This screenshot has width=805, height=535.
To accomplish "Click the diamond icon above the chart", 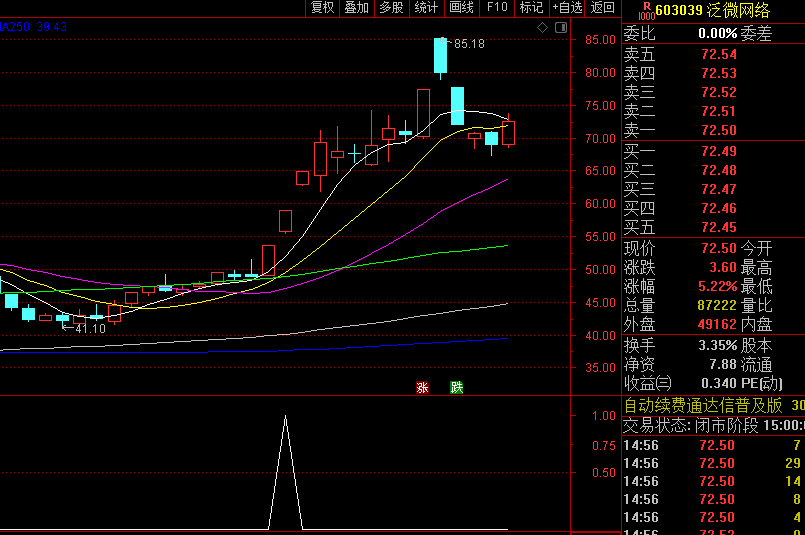I will click(543, 28).
